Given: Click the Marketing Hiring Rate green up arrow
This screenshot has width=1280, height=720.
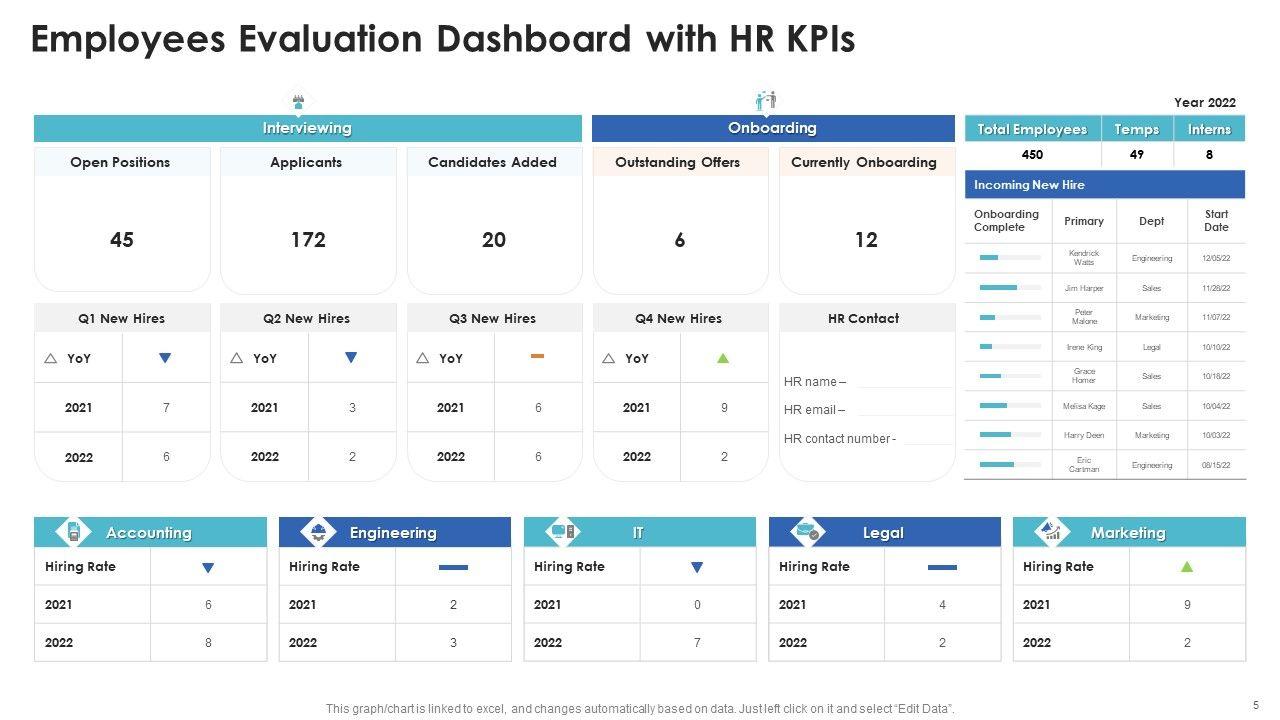Looking at the screenshot, I should (x=1187, y=566).
